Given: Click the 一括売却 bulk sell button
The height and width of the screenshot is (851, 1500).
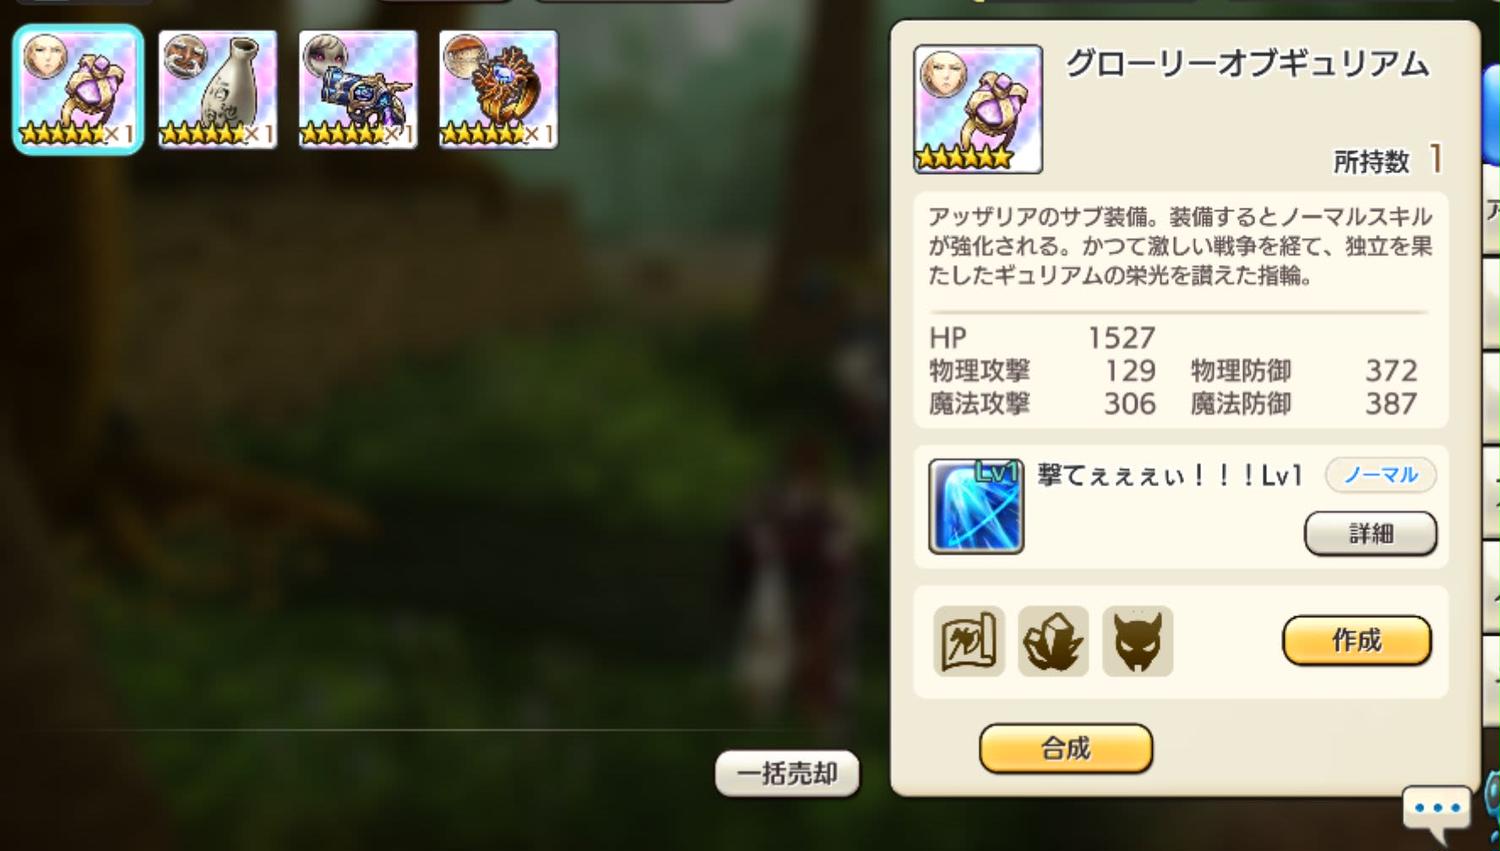Looking at the screenshot, I should click(787, 774).
